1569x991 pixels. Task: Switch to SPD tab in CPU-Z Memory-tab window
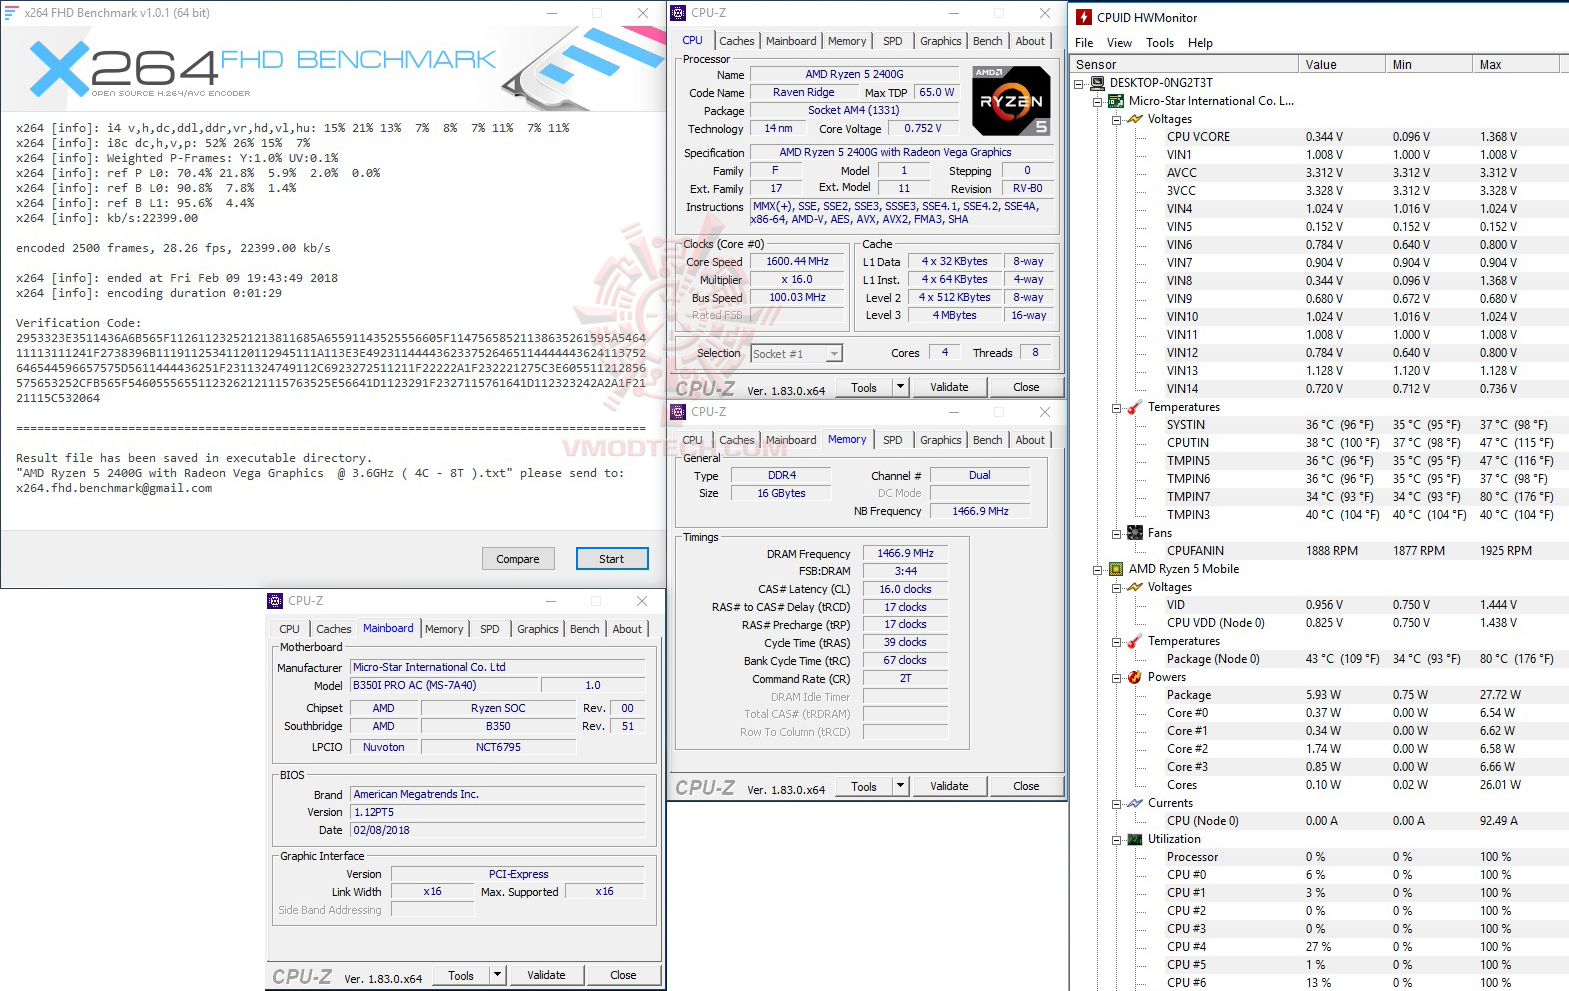(x=893, y=440)
